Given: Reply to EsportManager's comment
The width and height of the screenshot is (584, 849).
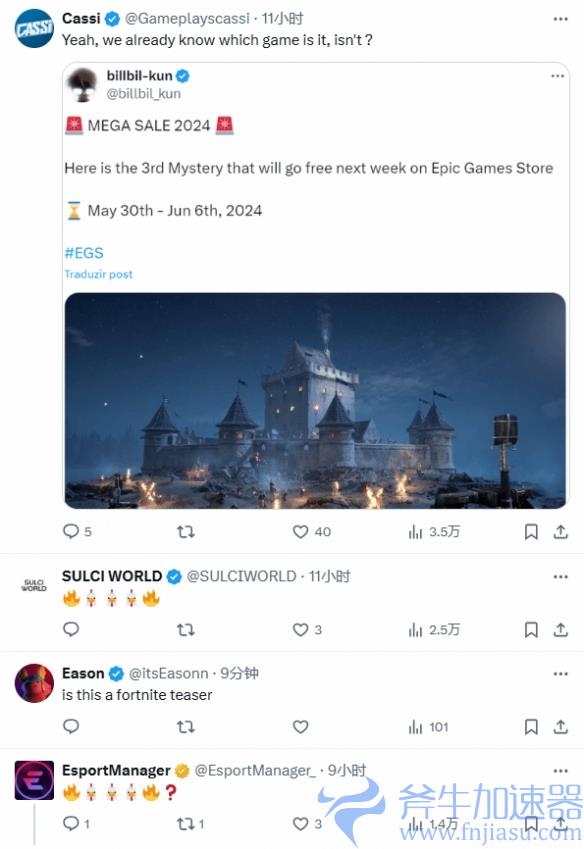Looking at the screenshot, I should click(71, 825).
